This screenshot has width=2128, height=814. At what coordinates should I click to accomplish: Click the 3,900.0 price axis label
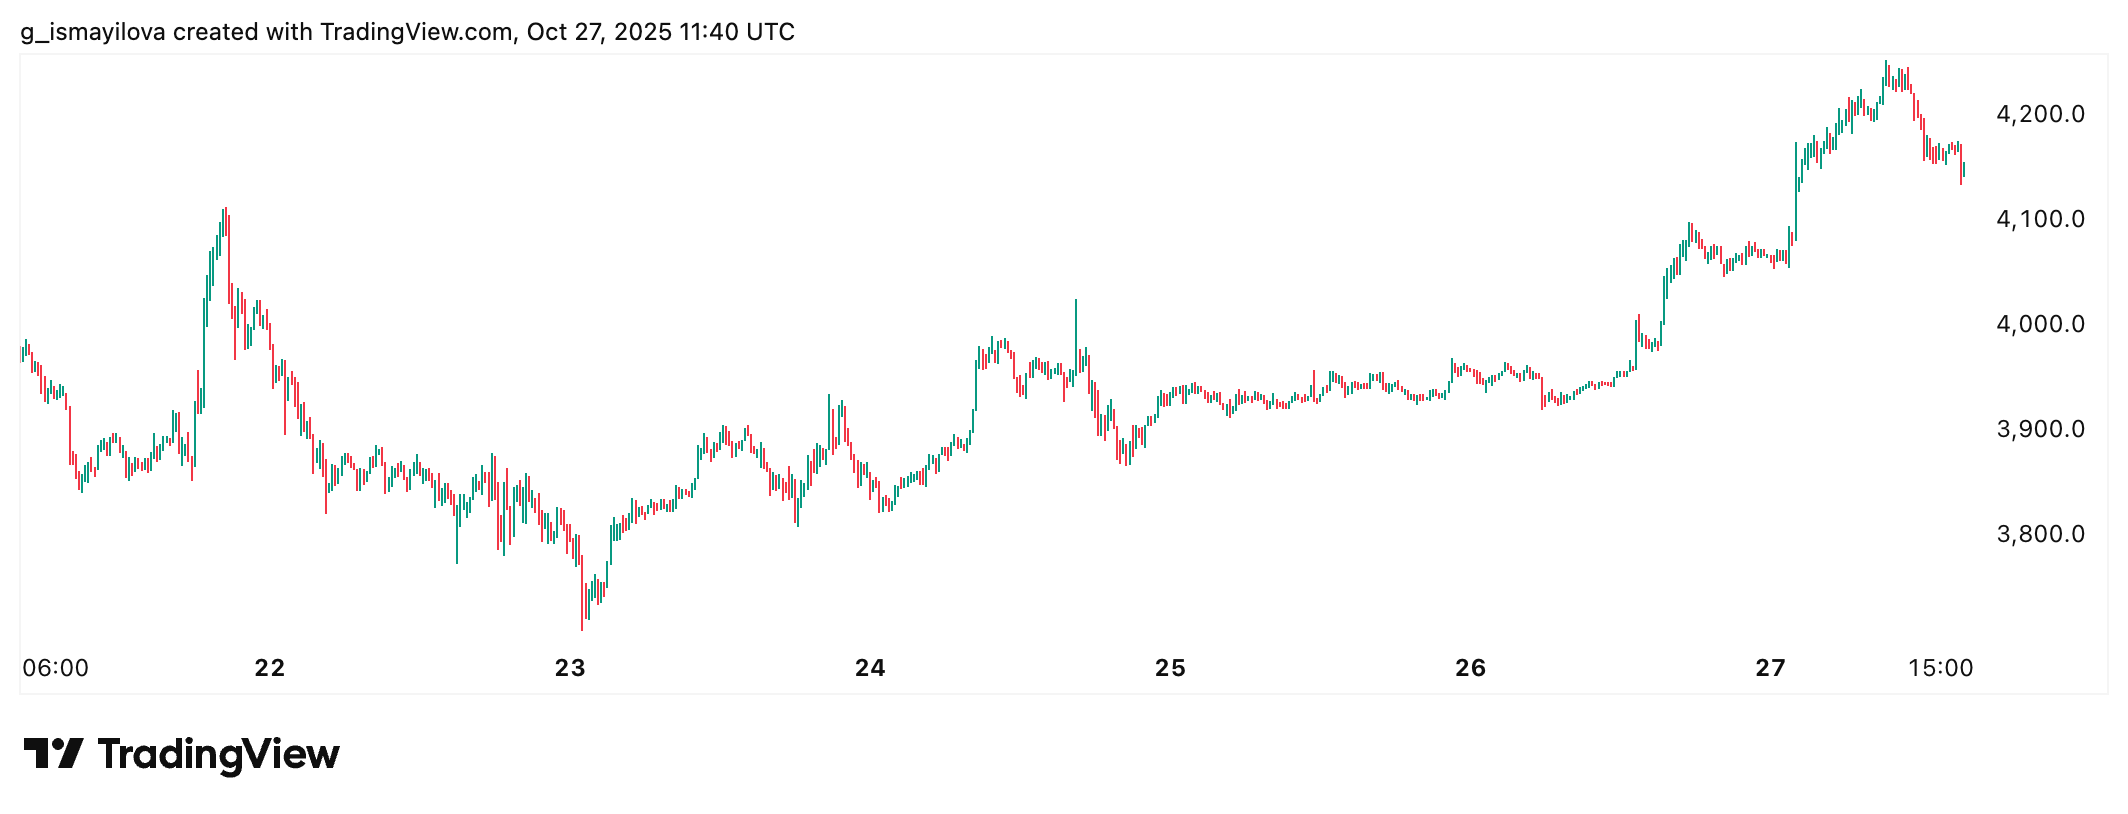tap(2040, 429)
